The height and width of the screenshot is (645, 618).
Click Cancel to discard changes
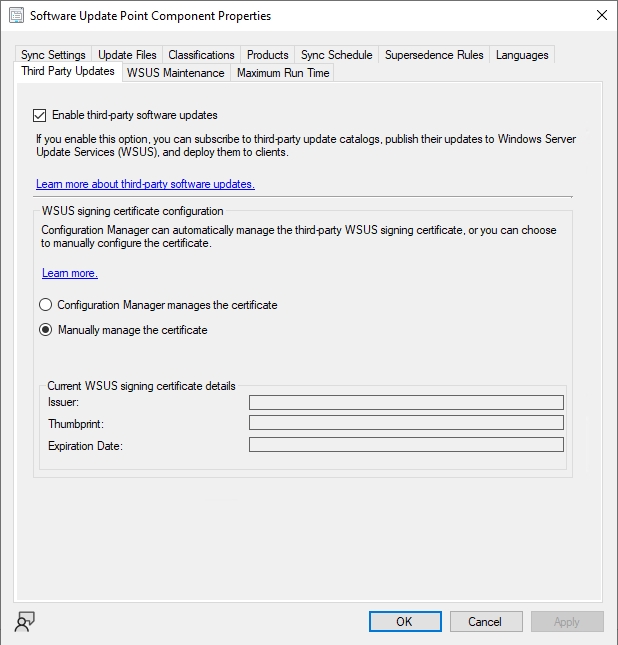[484, 621]
